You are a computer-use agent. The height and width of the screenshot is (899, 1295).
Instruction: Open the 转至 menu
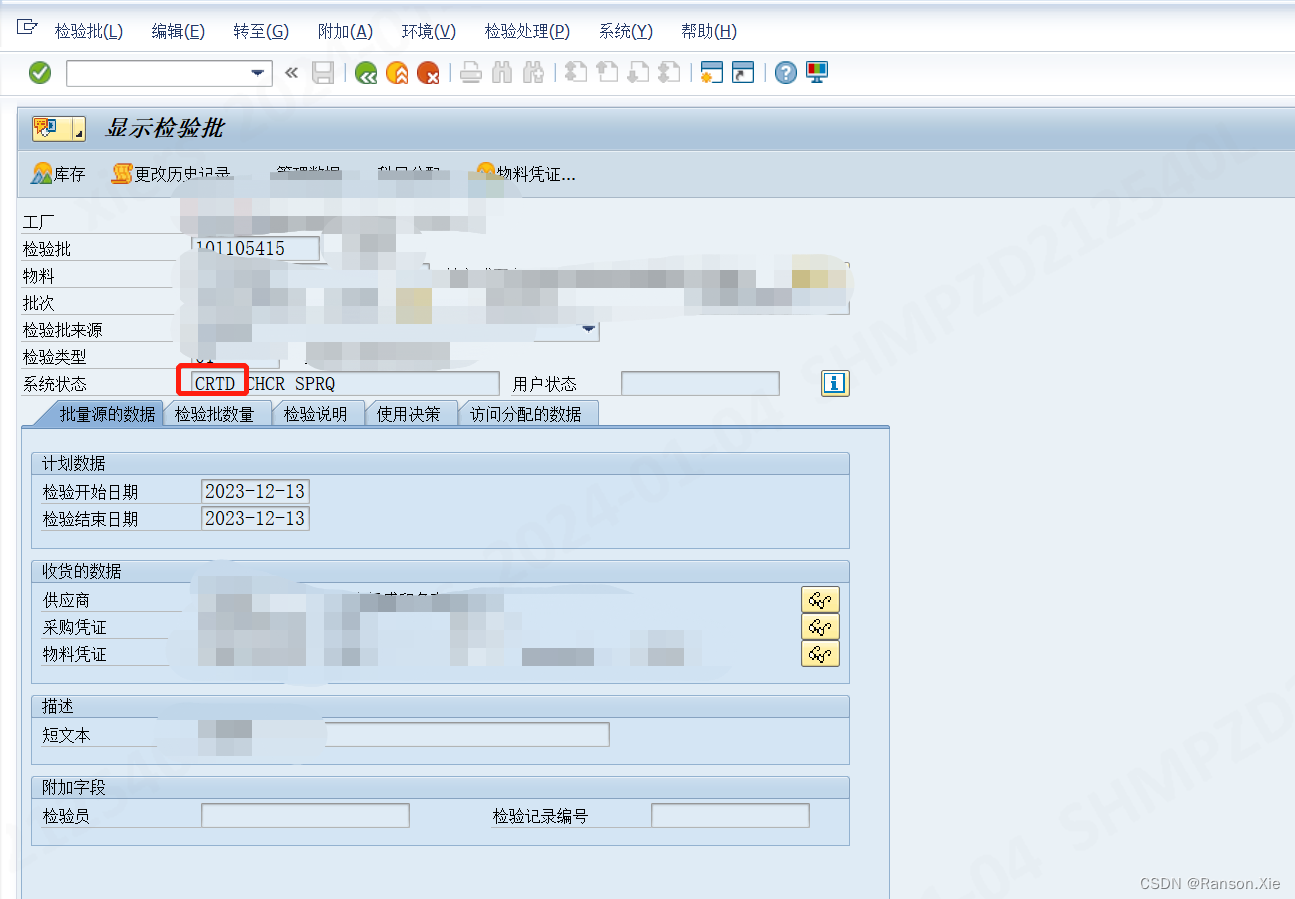click(x=261, y=31)
